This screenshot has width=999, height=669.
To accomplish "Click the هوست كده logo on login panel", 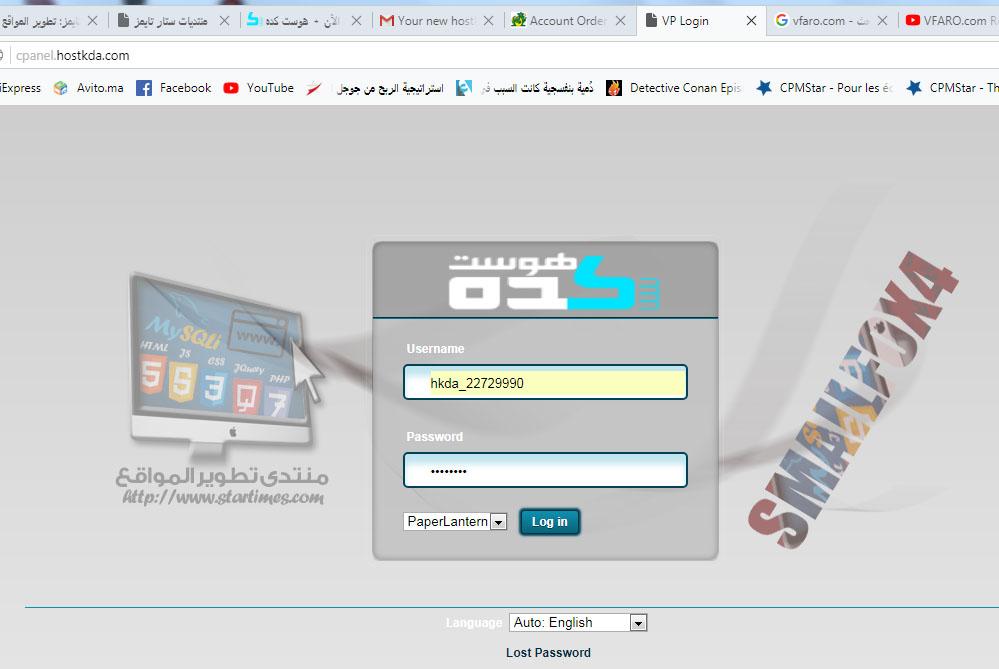I will pos(554,282).
